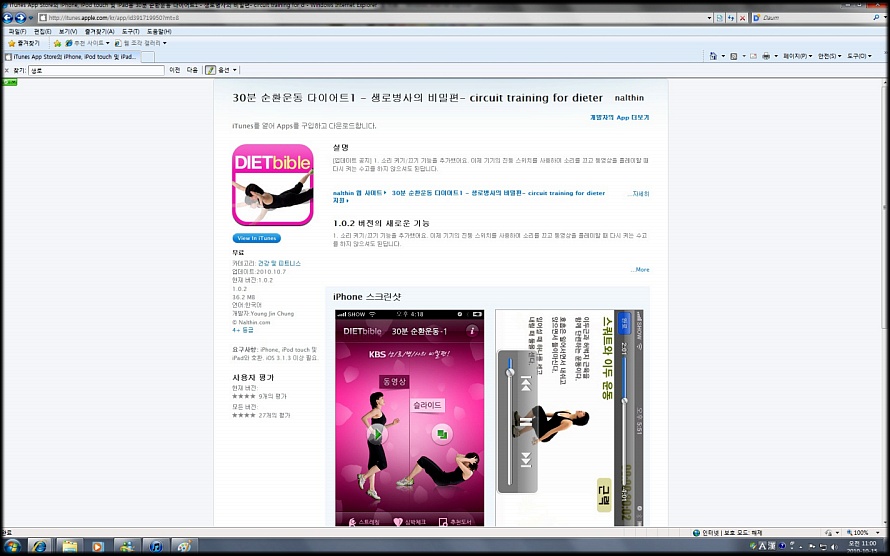Expand the print options dropdown arrow
The image size is (890, 556).
pos(776,56)
